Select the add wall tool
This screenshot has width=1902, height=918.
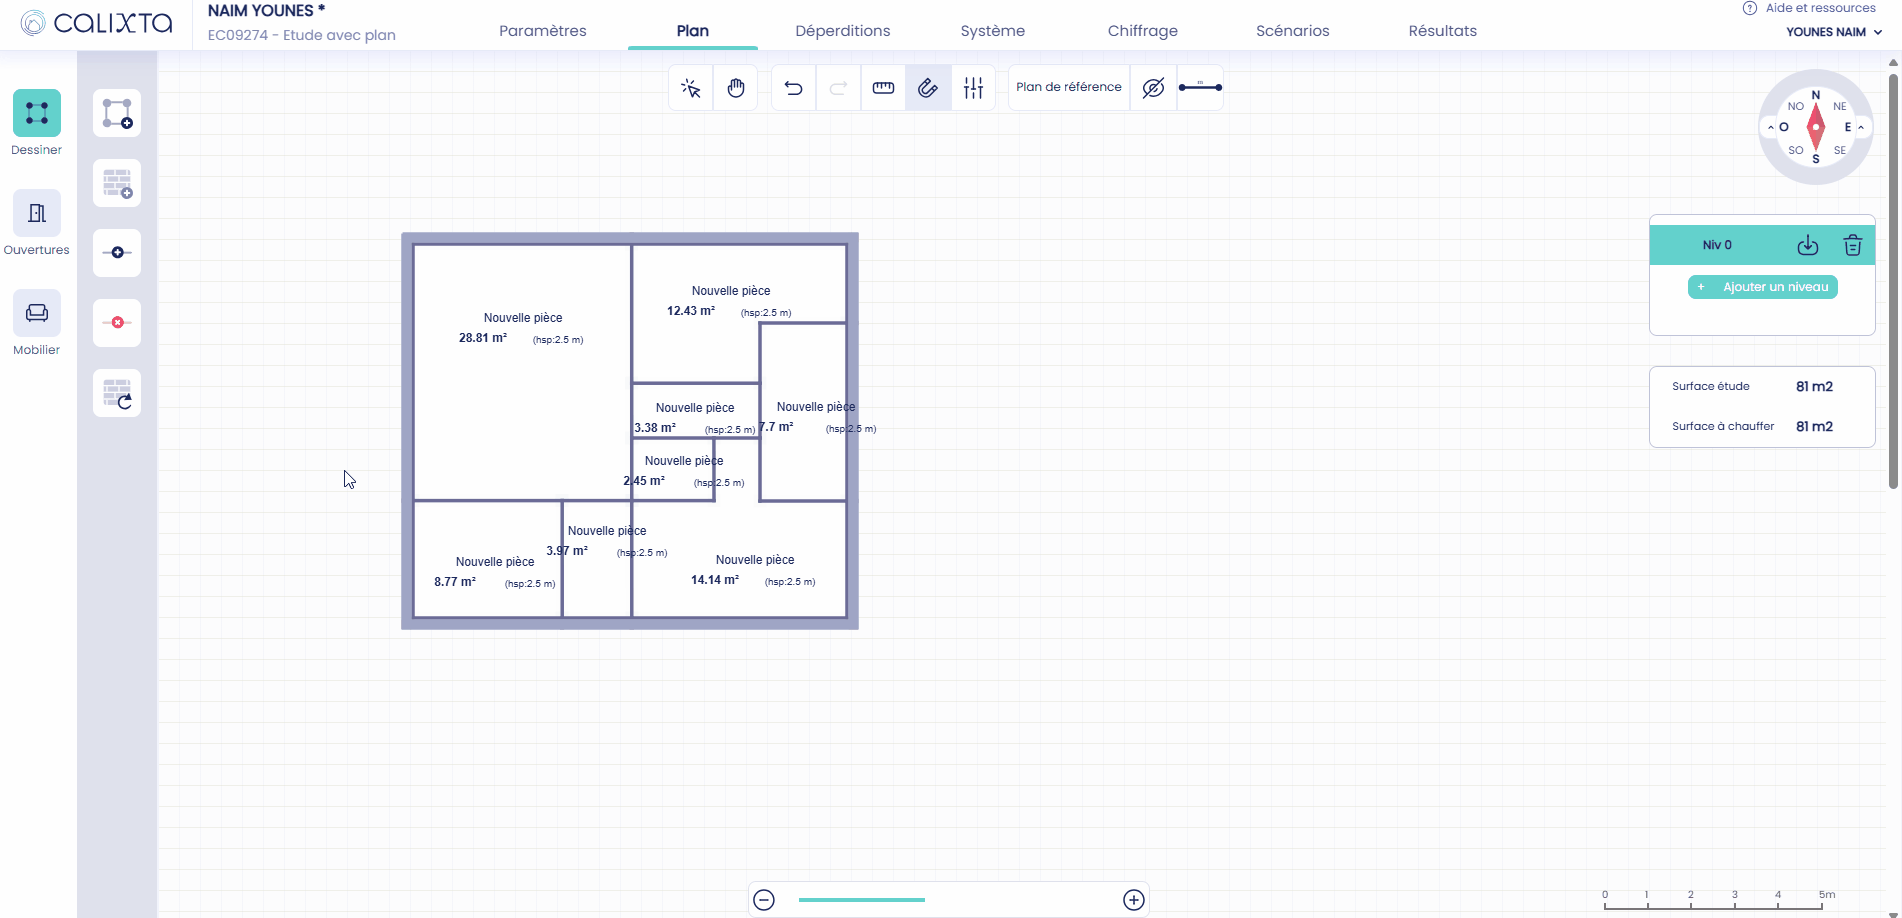117,183
